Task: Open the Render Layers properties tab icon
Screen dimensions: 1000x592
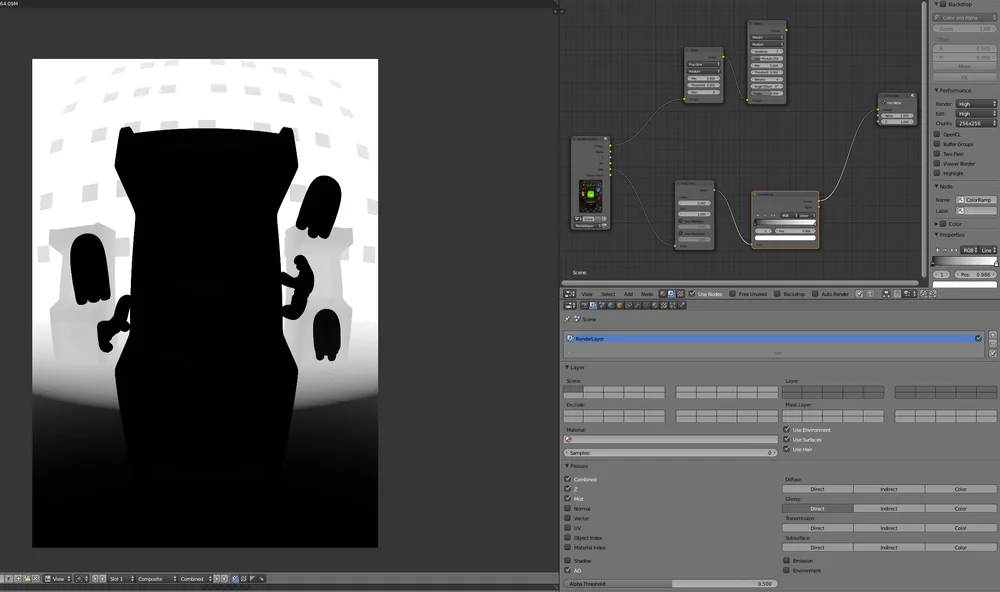Action: coord(593,306)
